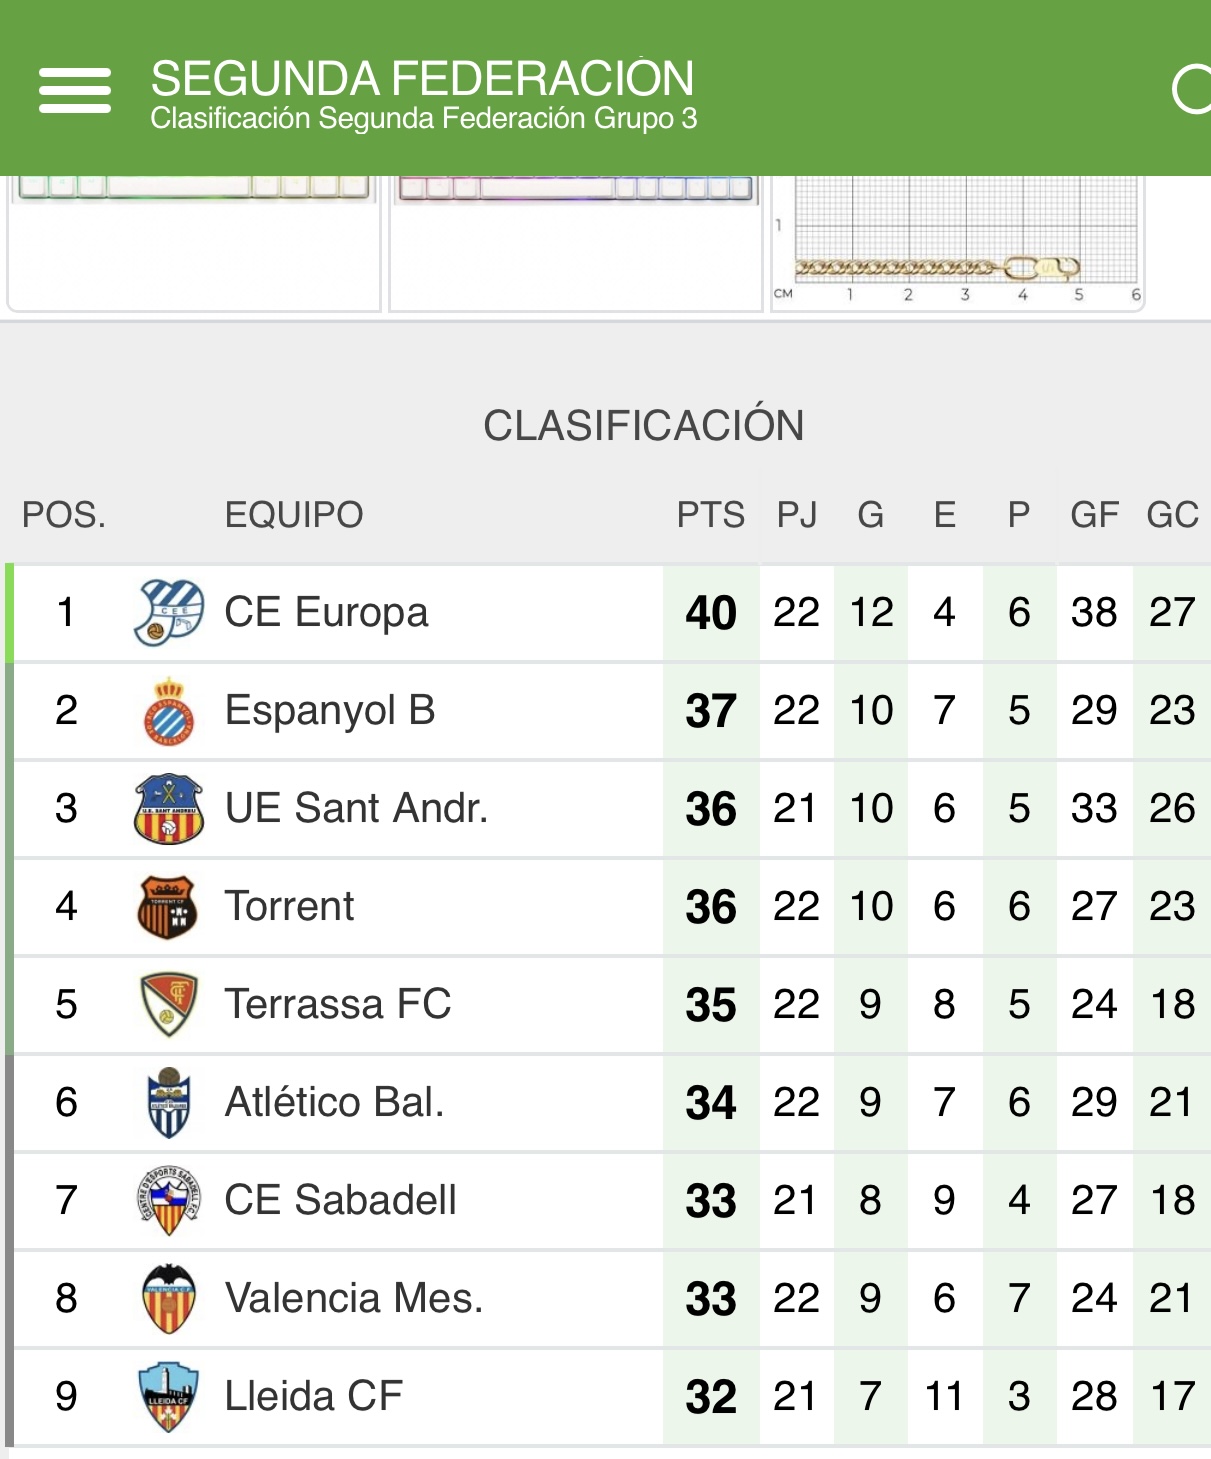Screen dimensions: 1211x1459
Task: Tap the search icon in header
Action: click(1192, 90)
